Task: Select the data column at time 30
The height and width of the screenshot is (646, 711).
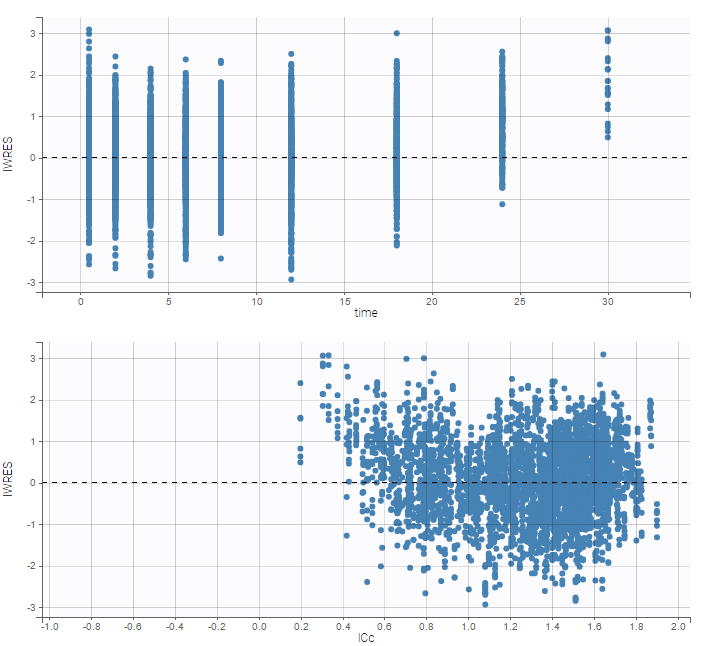Action: 607,85
